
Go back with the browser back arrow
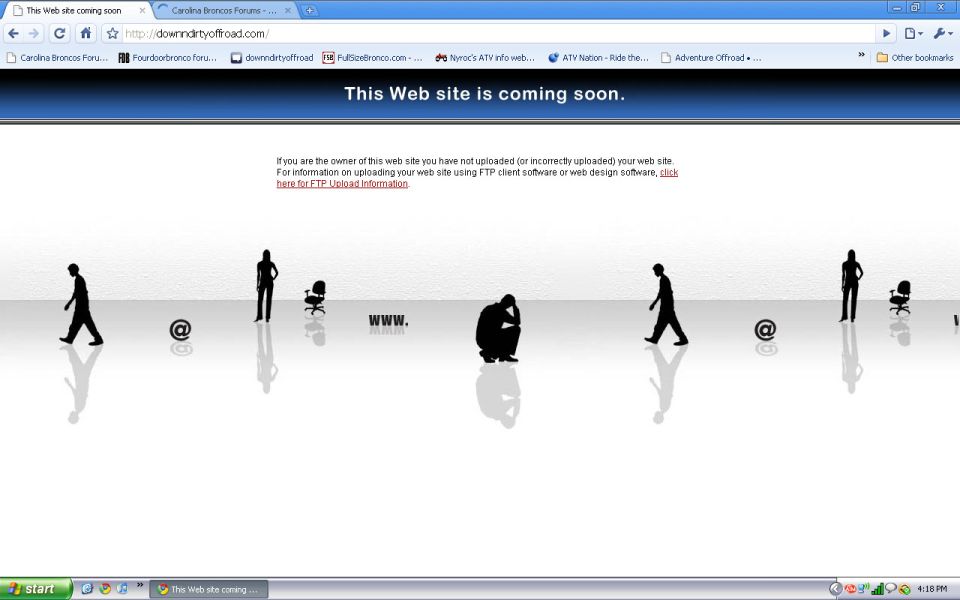pyautogui.click(x=13, y=34)
